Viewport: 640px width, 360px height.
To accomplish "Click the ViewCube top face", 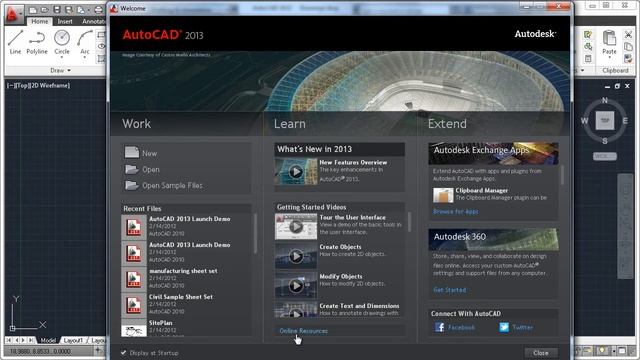I will pyautogui.click(x=604, y=120).
